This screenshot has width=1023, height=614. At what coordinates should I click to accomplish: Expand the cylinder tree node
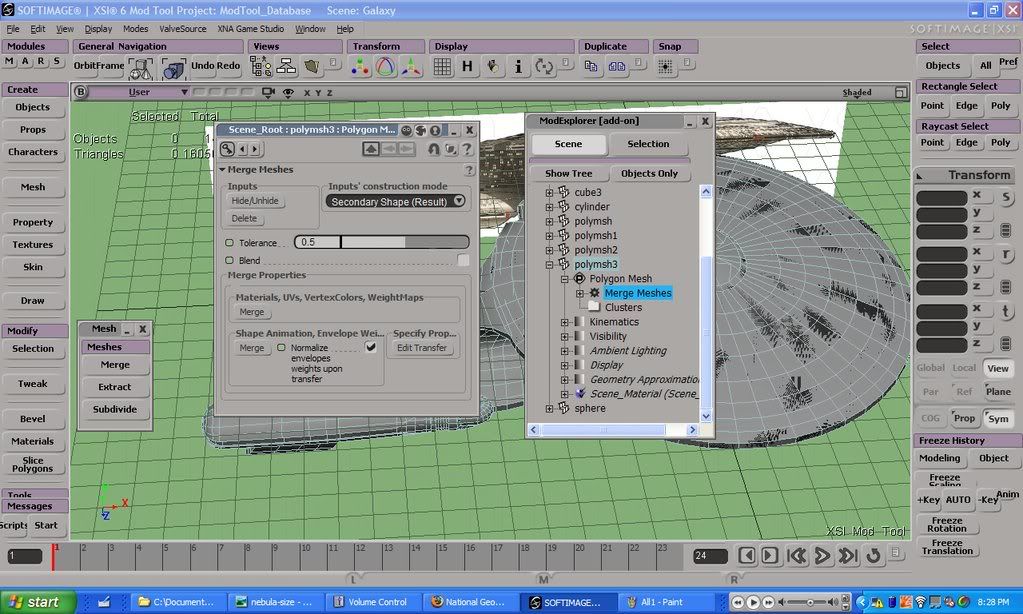549,207
